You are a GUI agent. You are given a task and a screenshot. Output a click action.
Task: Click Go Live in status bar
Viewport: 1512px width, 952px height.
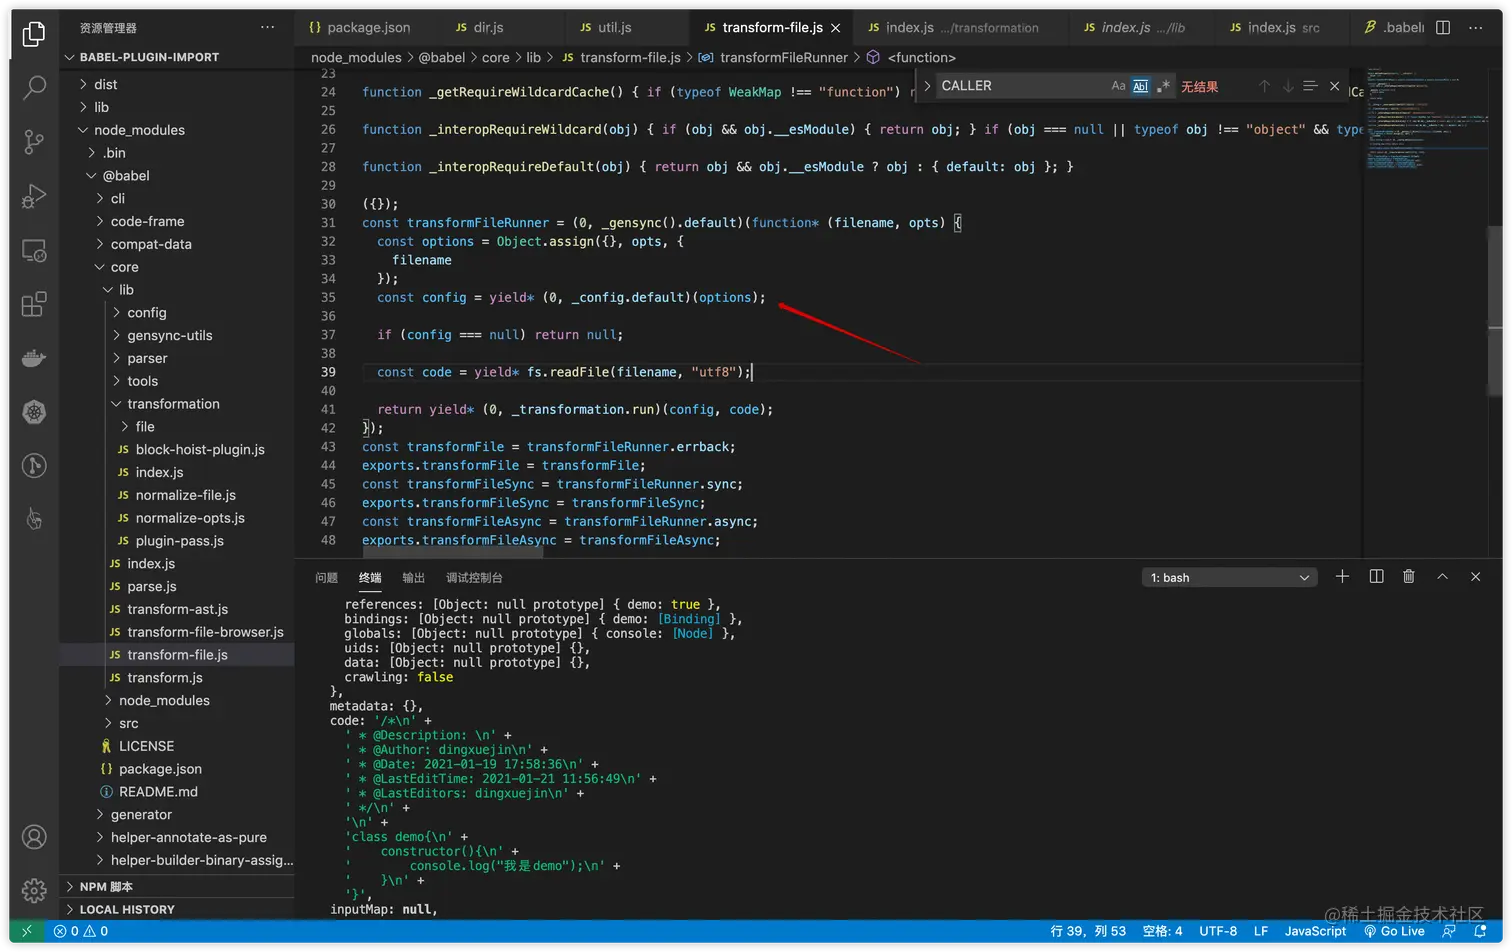pyautogui.click(x=1394, y=931)
